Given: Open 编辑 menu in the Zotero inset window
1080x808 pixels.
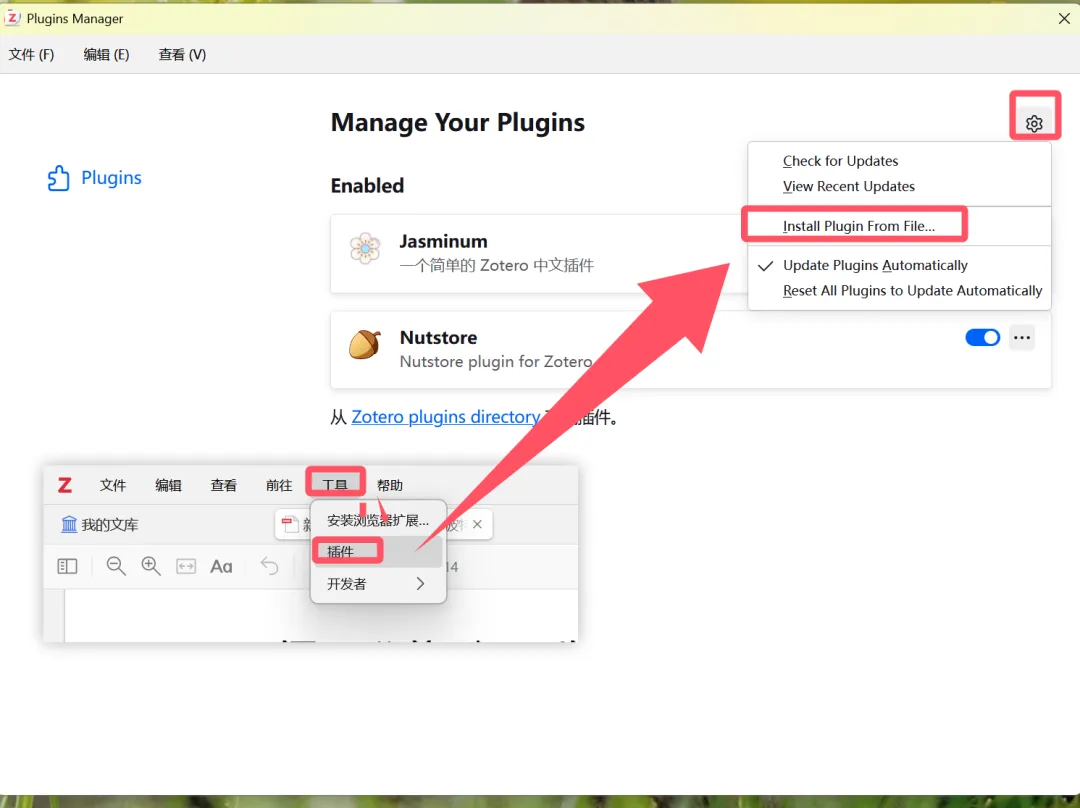Looking at the screenshot, I should 168,485.
